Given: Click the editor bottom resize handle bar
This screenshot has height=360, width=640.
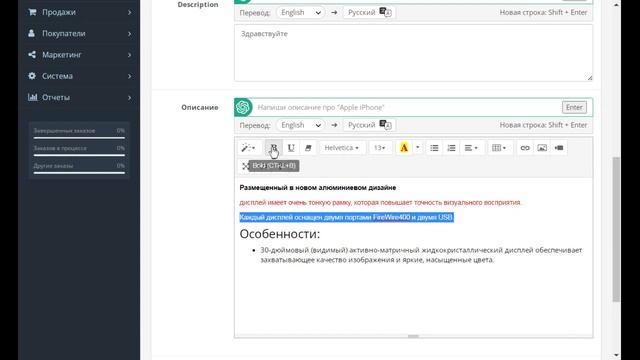Looking at the screenshot, I should [413, 336].
